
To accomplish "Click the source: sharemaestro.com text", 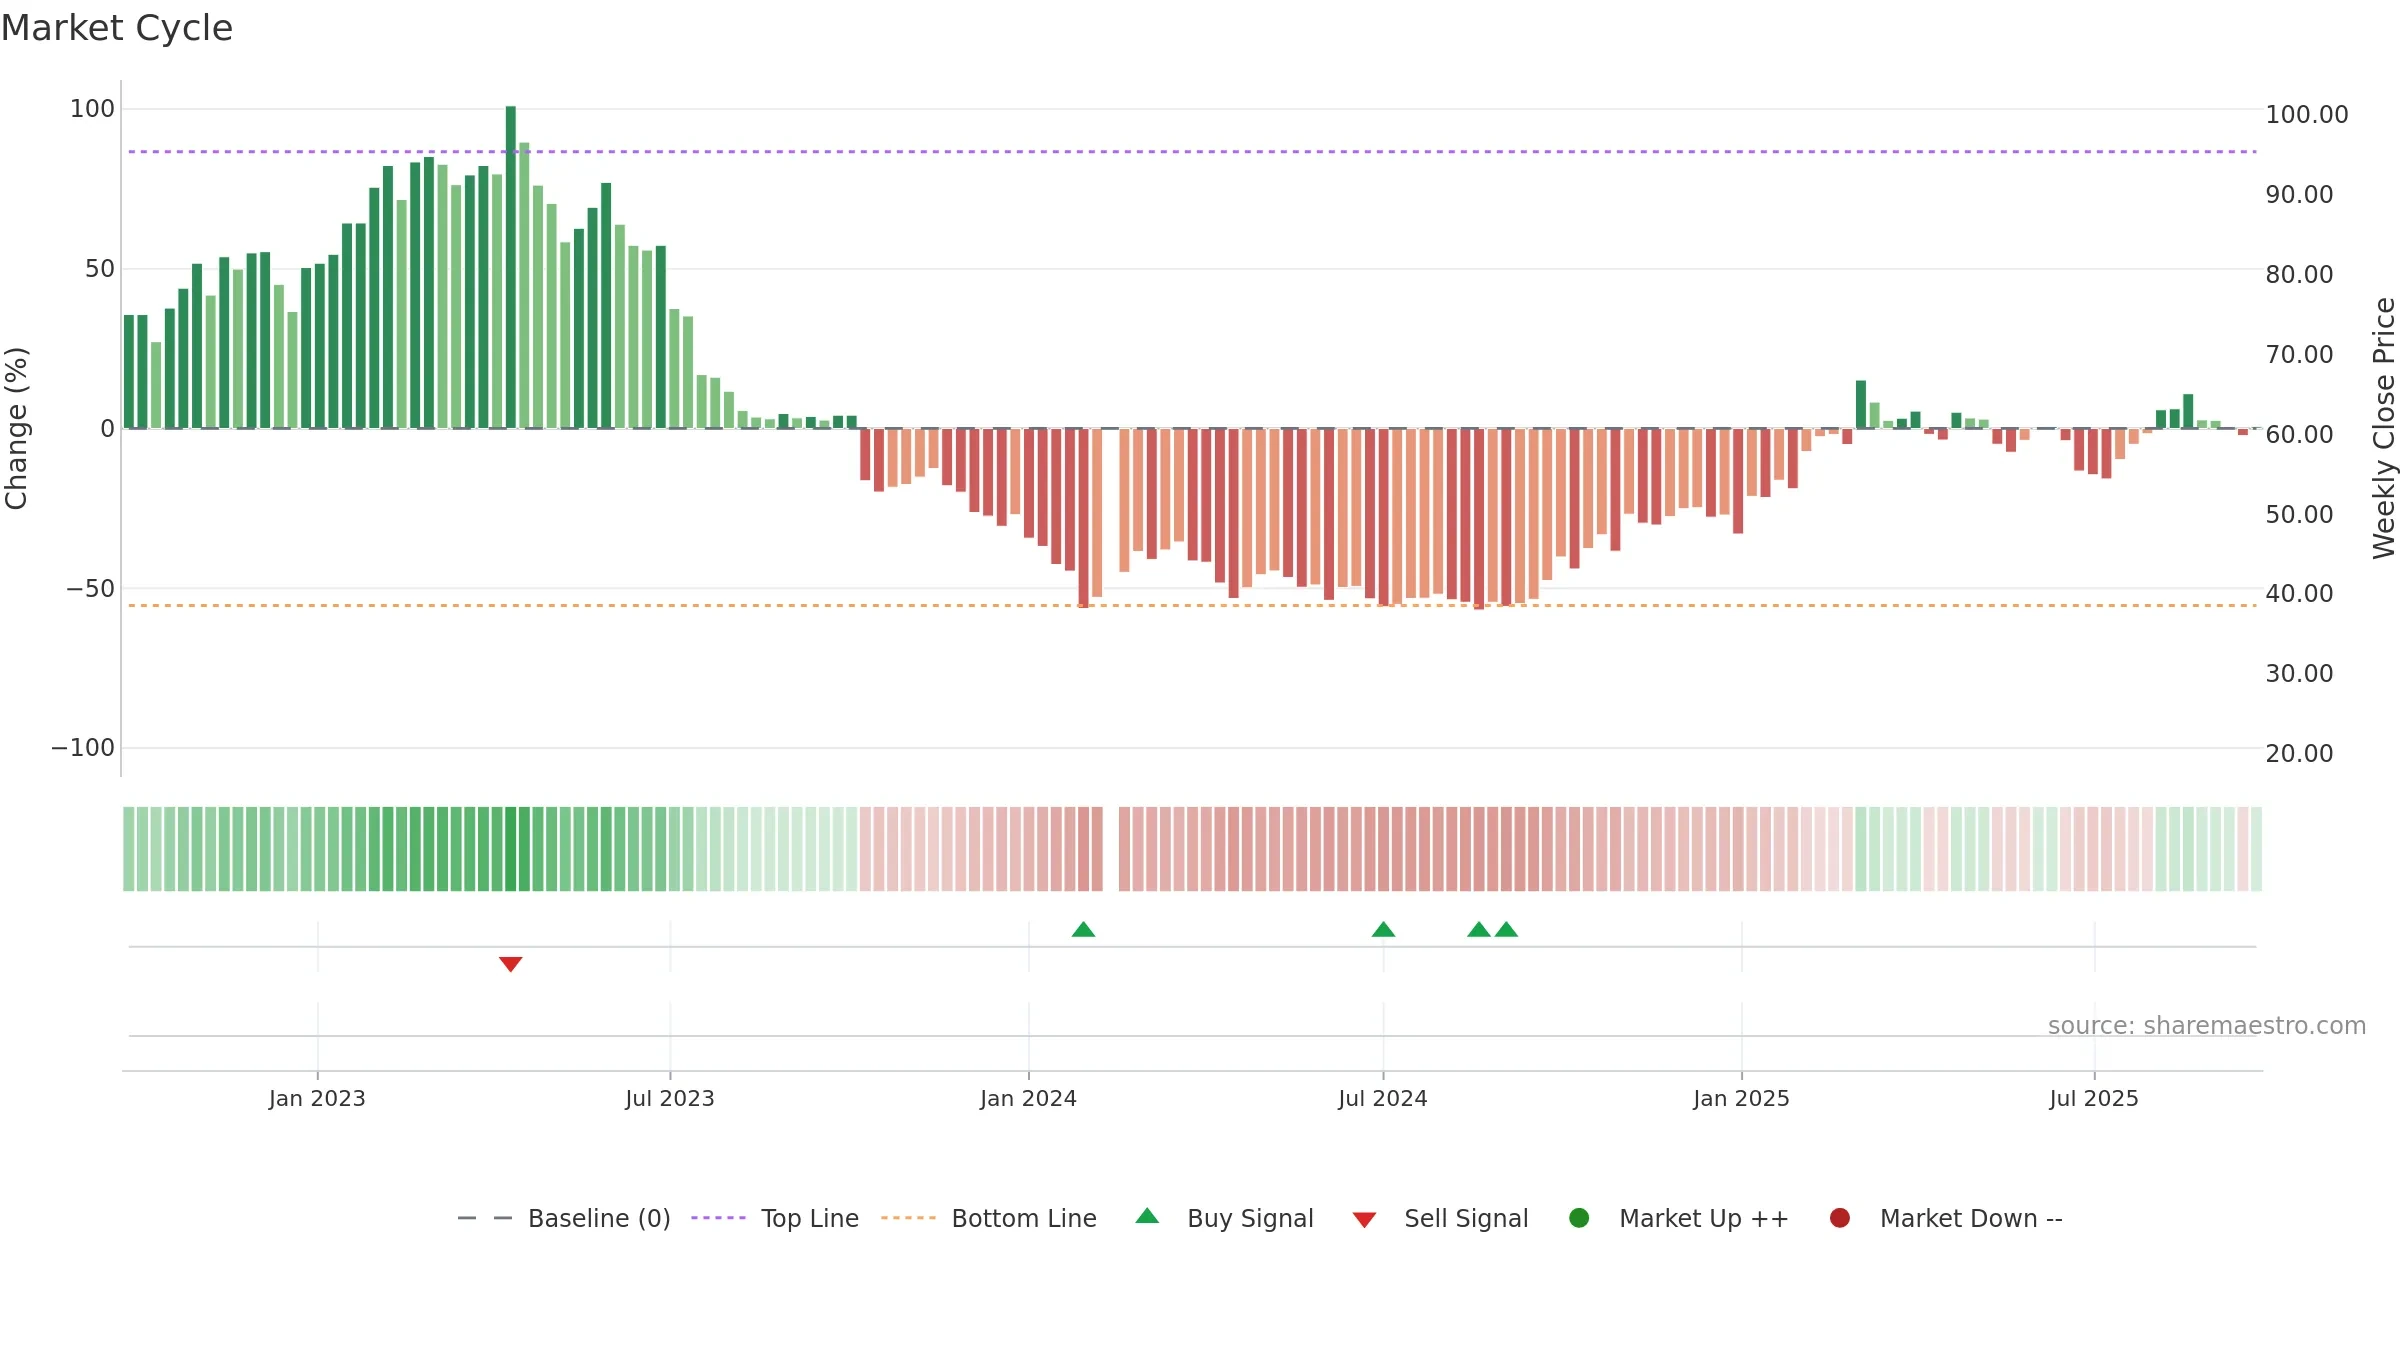I will pyautogui.click(x=2207, y=1026).
